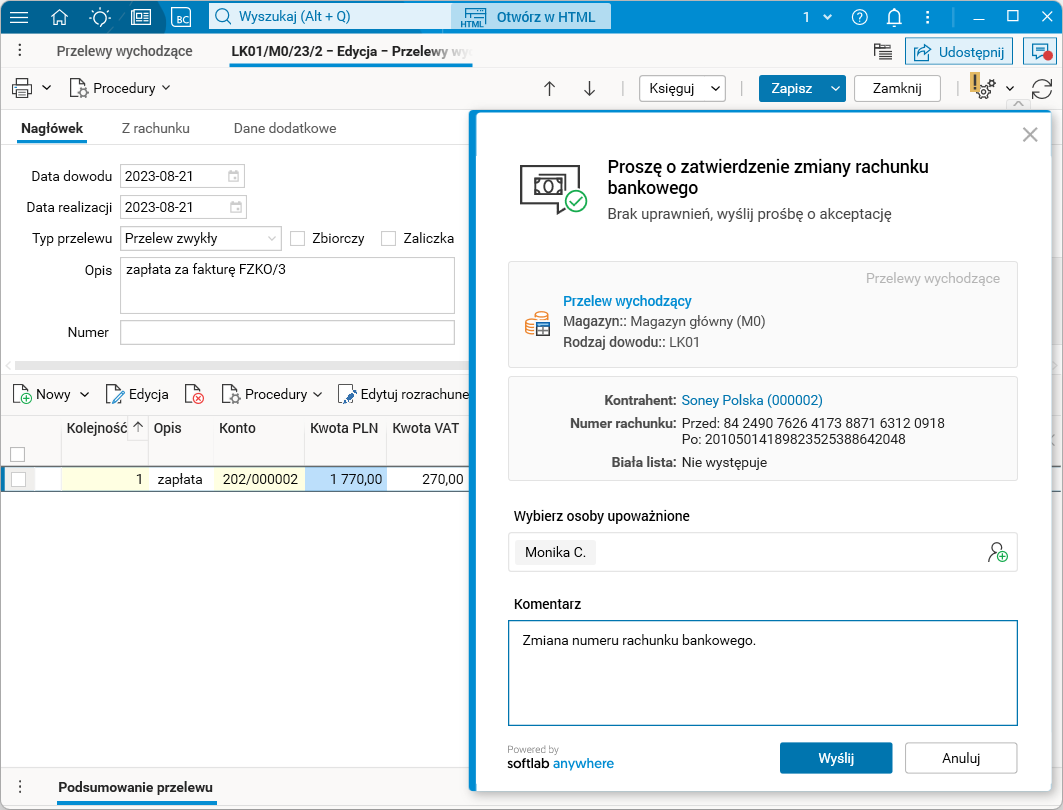The width and height of the screenshot is (1063, 810).
Task: Click the Udostępnij button
Action: click(959, 52)
